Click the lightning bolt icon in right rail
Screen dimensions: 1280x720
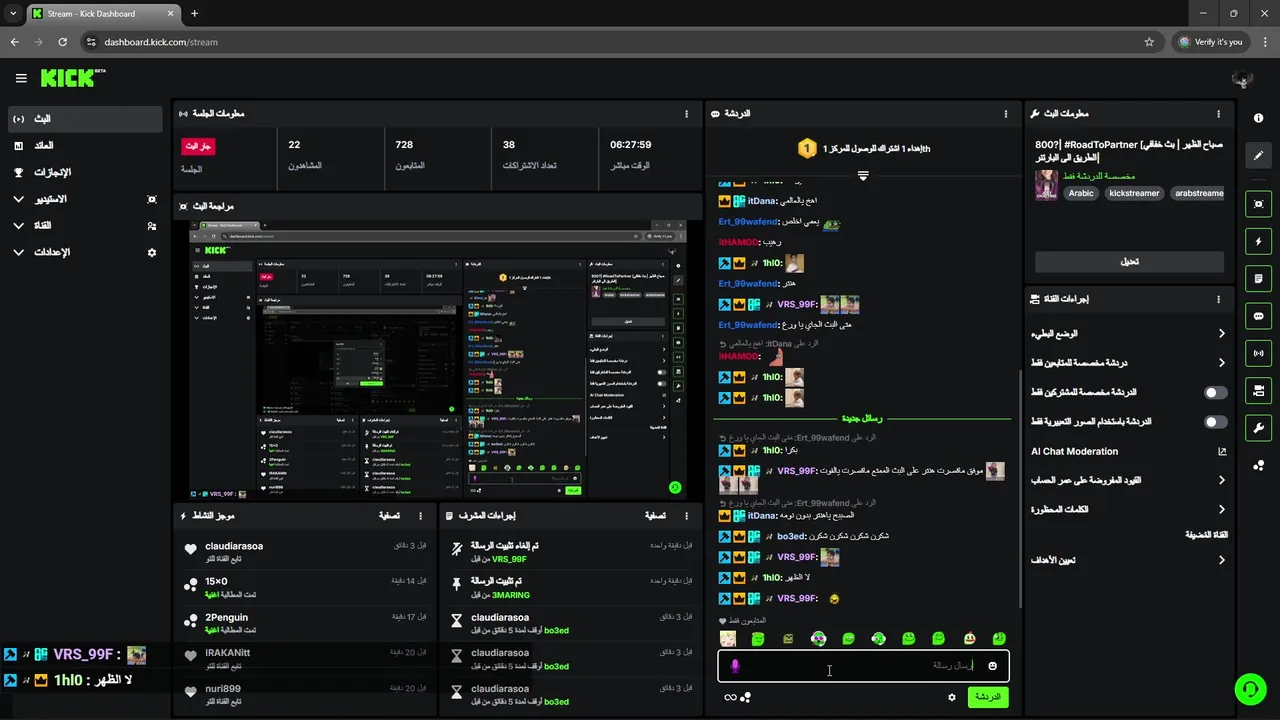pyautogui.click(x=1258, y=241)
